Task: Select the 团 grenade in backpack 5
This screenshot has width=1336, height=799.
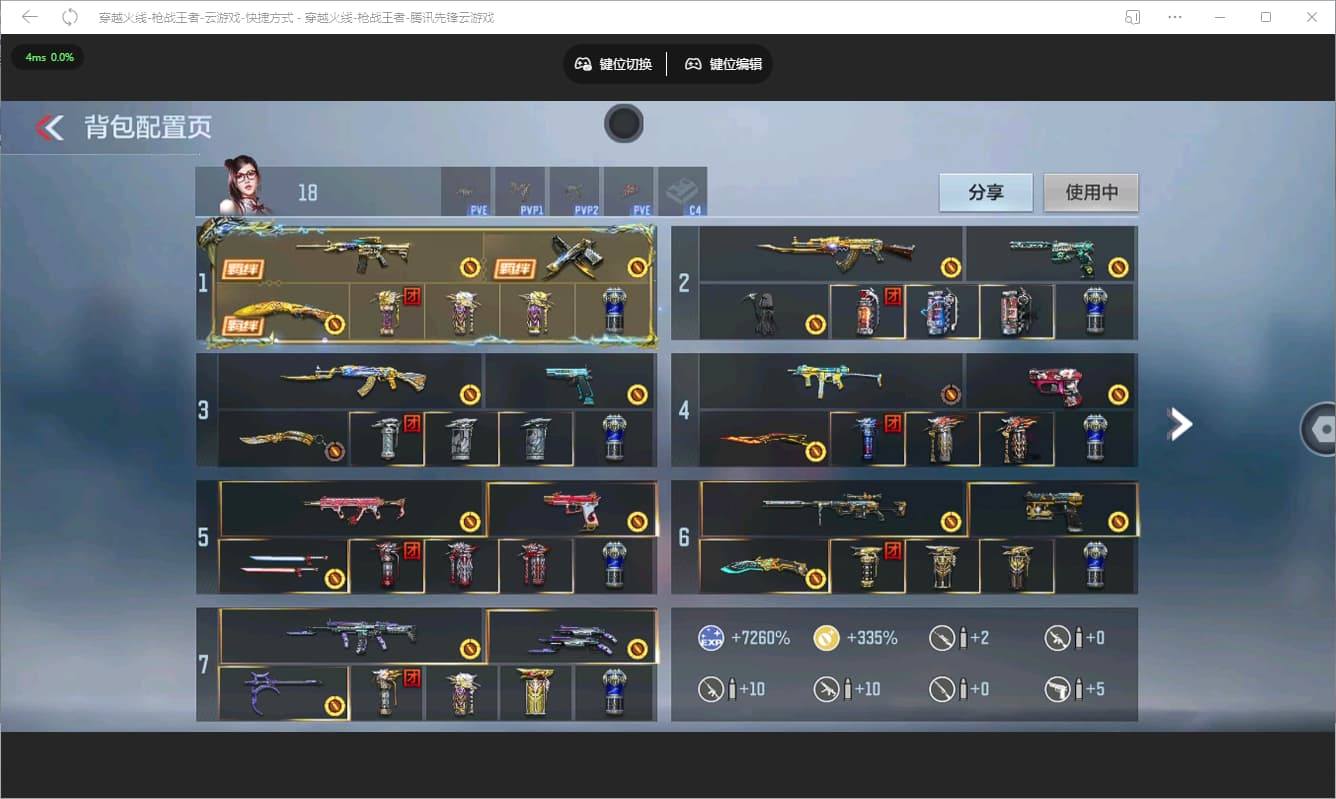Action: point(387,566)
